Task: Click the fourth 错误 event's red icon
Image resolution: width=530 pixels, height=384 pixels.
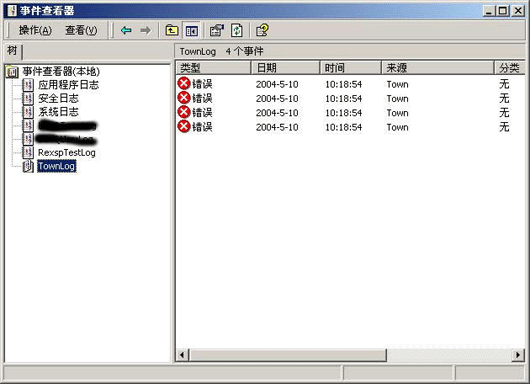Action: tap(184, 127)
